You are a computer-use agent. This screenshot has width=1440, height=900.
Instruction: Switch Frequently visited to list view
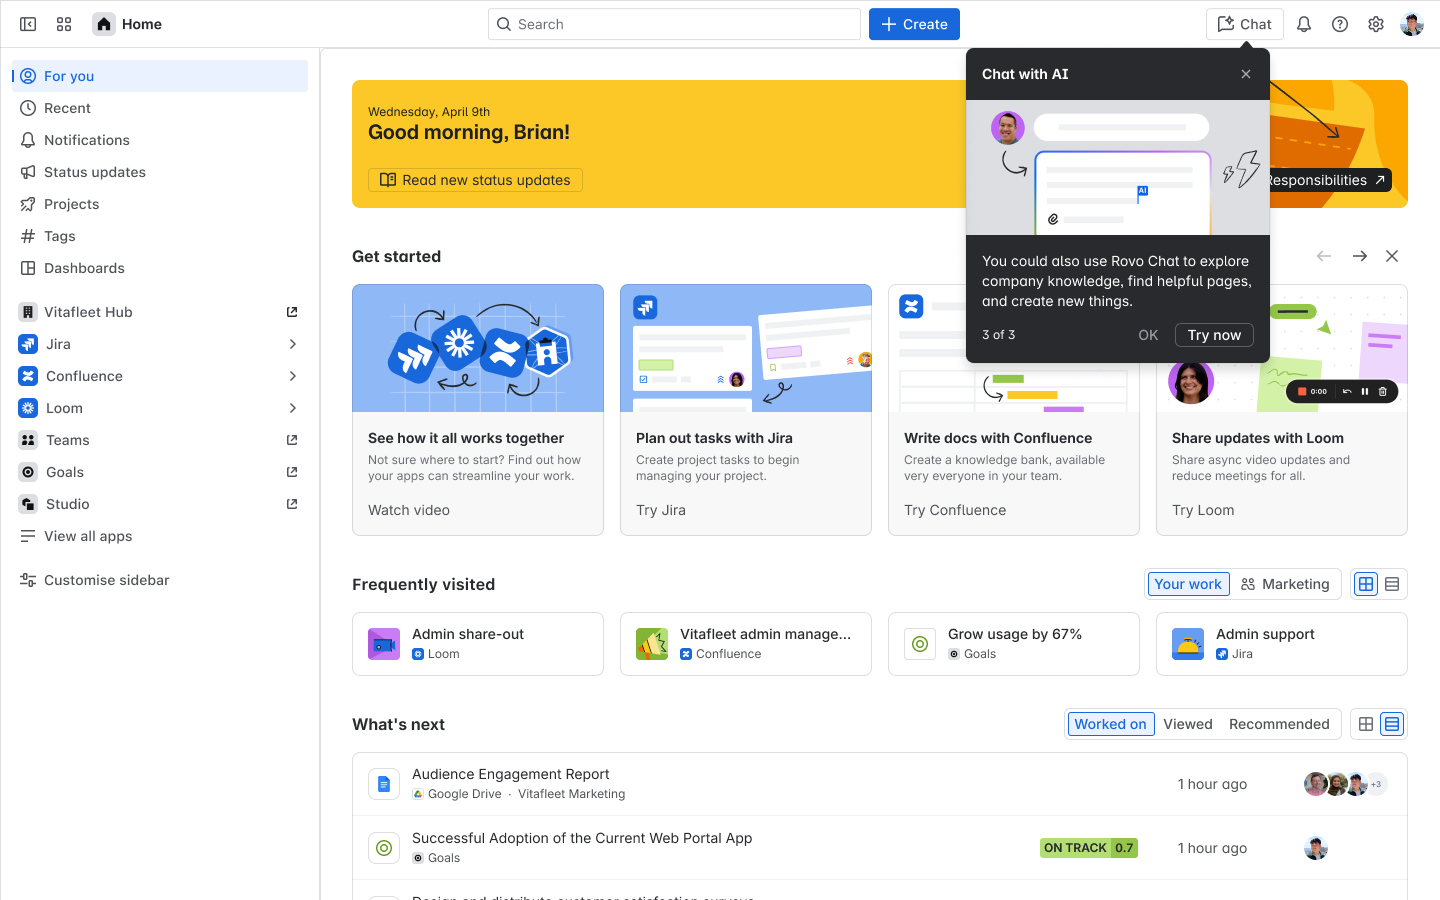(1392, 584)
